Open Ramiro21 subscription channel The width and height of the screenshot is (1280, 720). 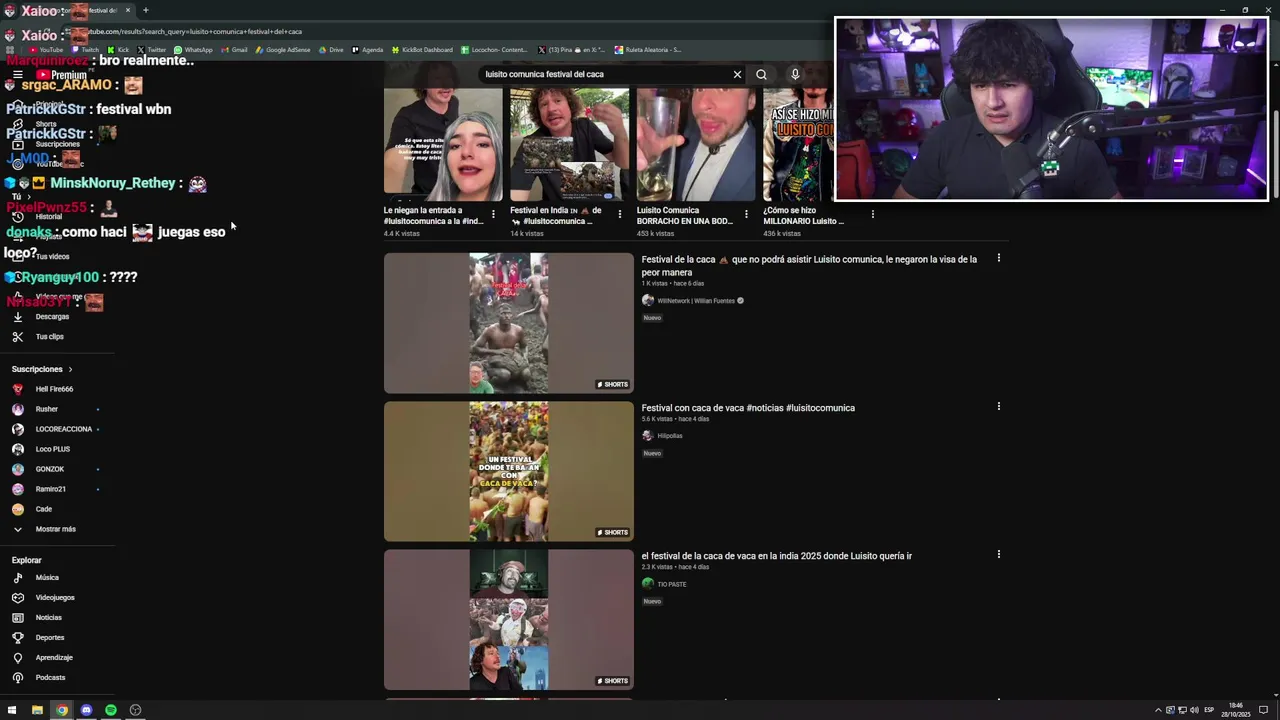[50, 489]
